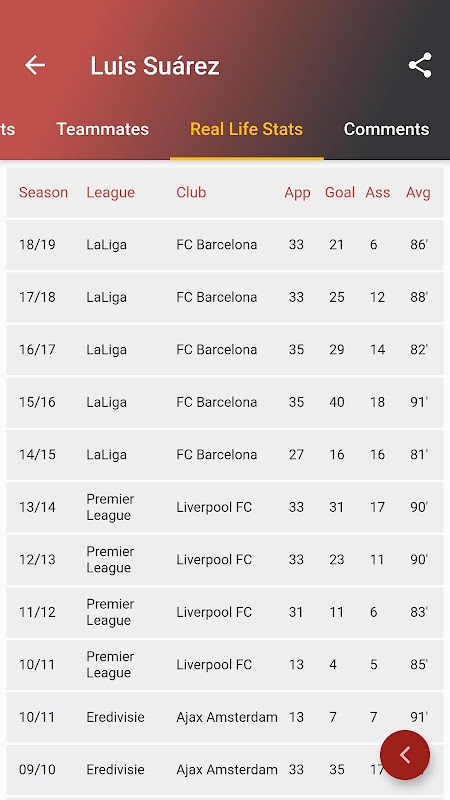The image size is (450, 800).
Task: Select the 18/19 LaLiga season row
Action: 225,244
